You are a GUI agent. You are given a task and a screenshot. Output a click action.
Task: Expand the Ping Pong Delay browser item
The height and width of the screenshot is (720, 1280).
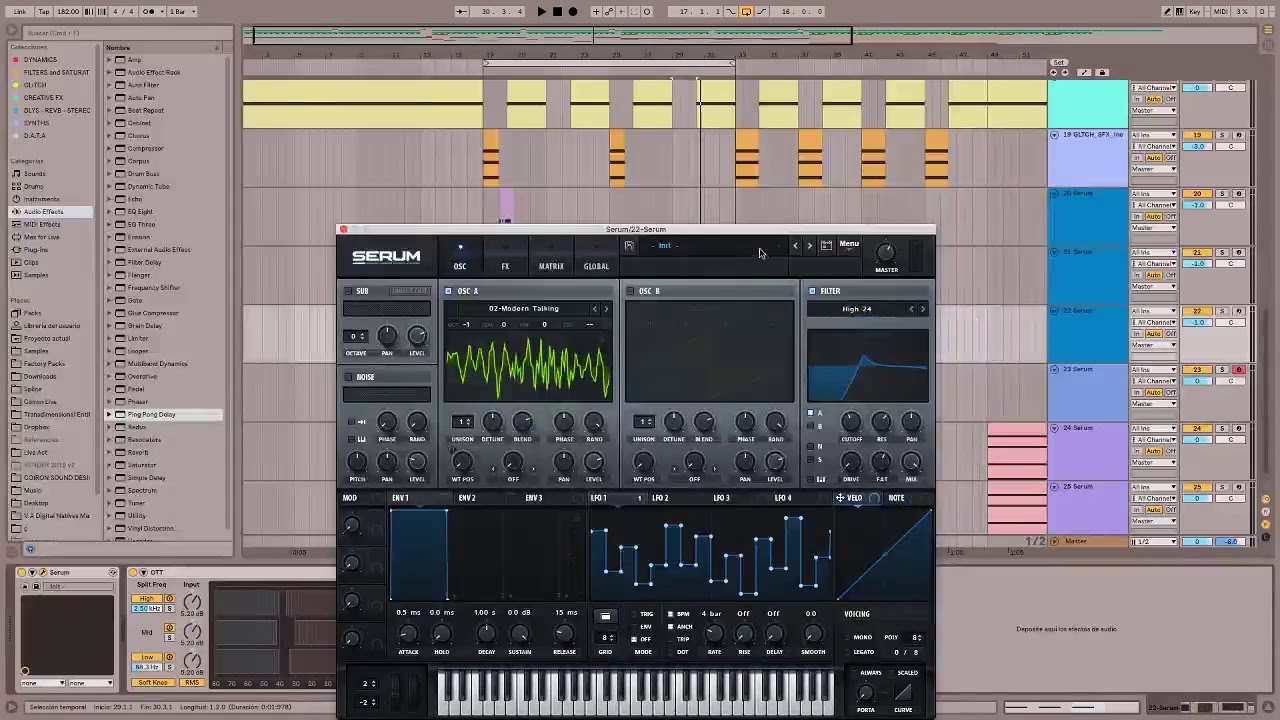(x=110, y=414)
